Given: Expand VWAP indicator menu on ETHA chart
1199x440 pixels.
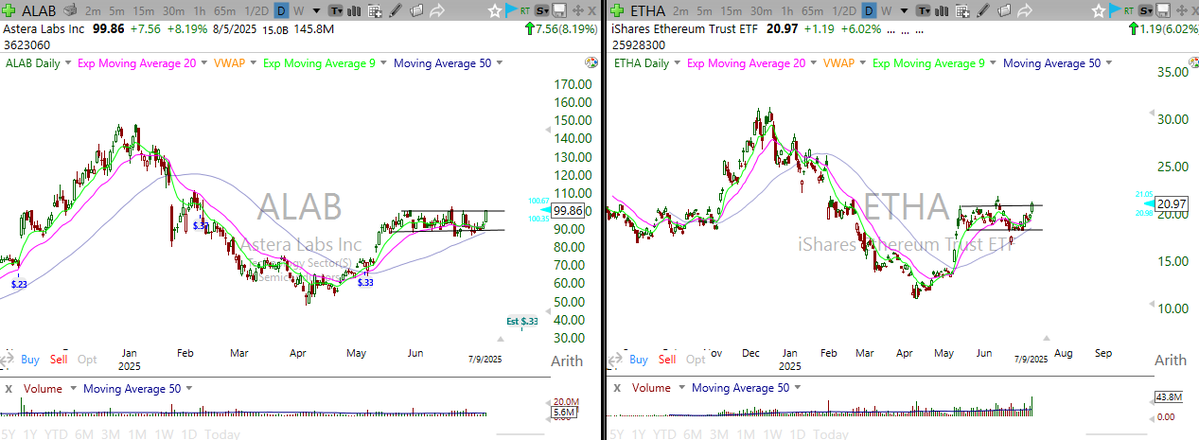Looking at the screenshot, I should pyautogui.click(x=861, y=64).
